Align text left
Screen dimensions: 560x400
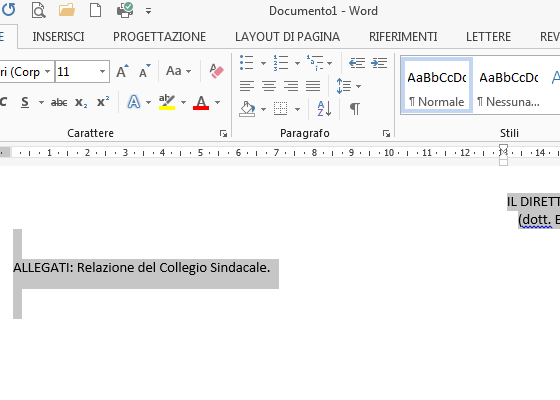(x=247, y=86)
